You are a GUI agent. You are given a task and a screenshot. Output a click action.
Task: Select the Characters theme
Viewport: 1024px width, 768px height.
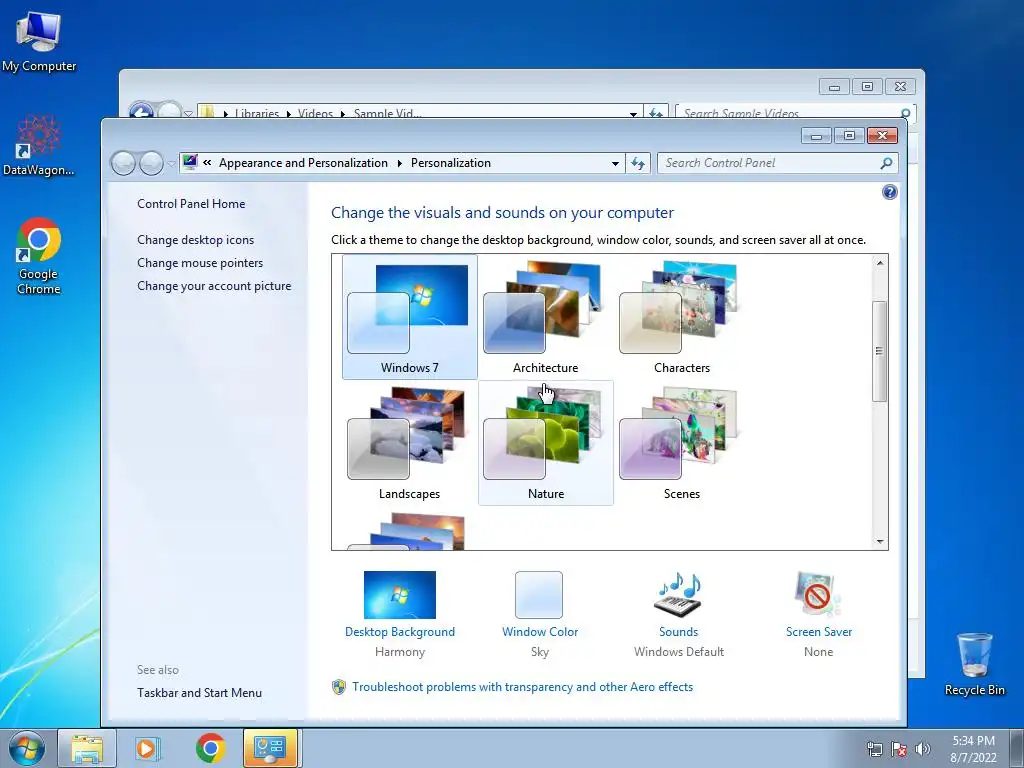(681, 317)
